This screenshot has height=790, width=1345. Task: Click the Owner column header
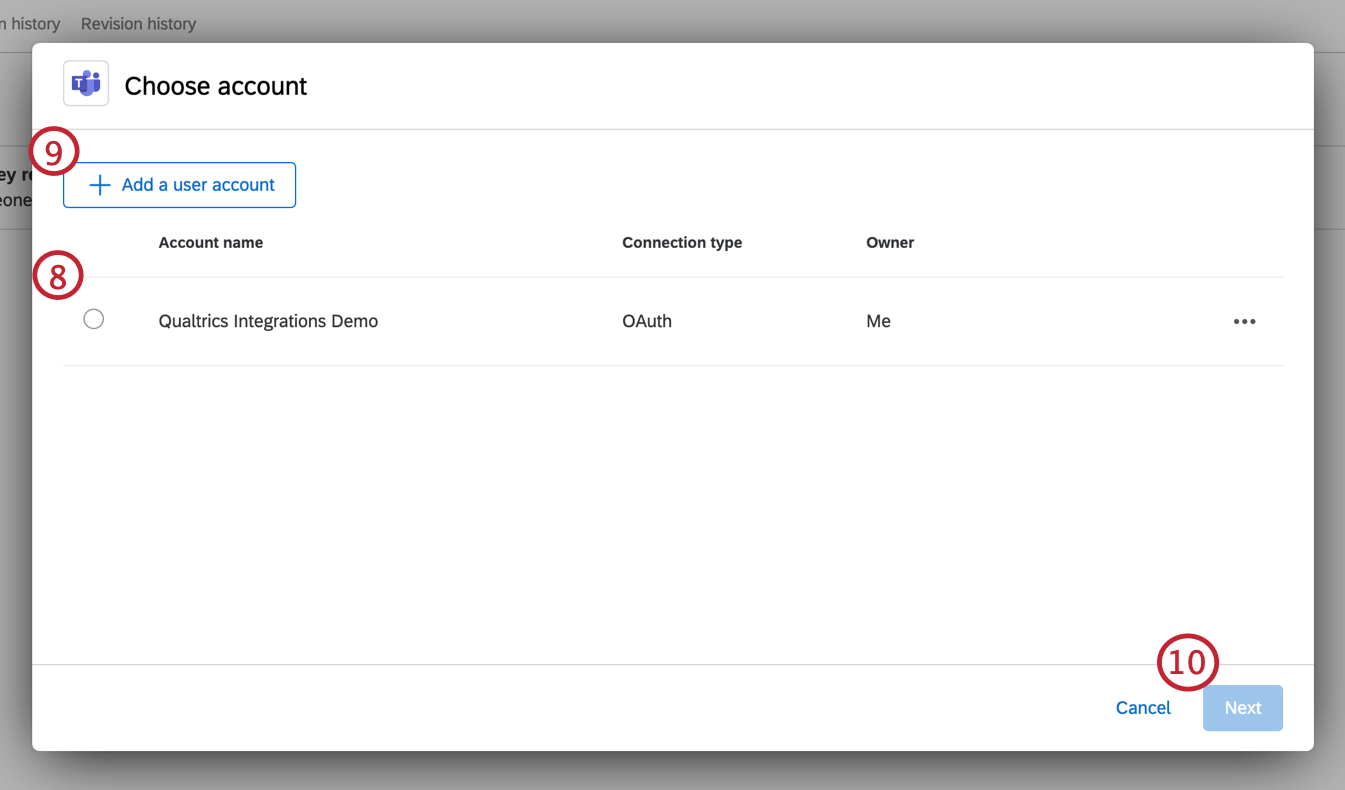pyautogui.click(x=890, y=242)
